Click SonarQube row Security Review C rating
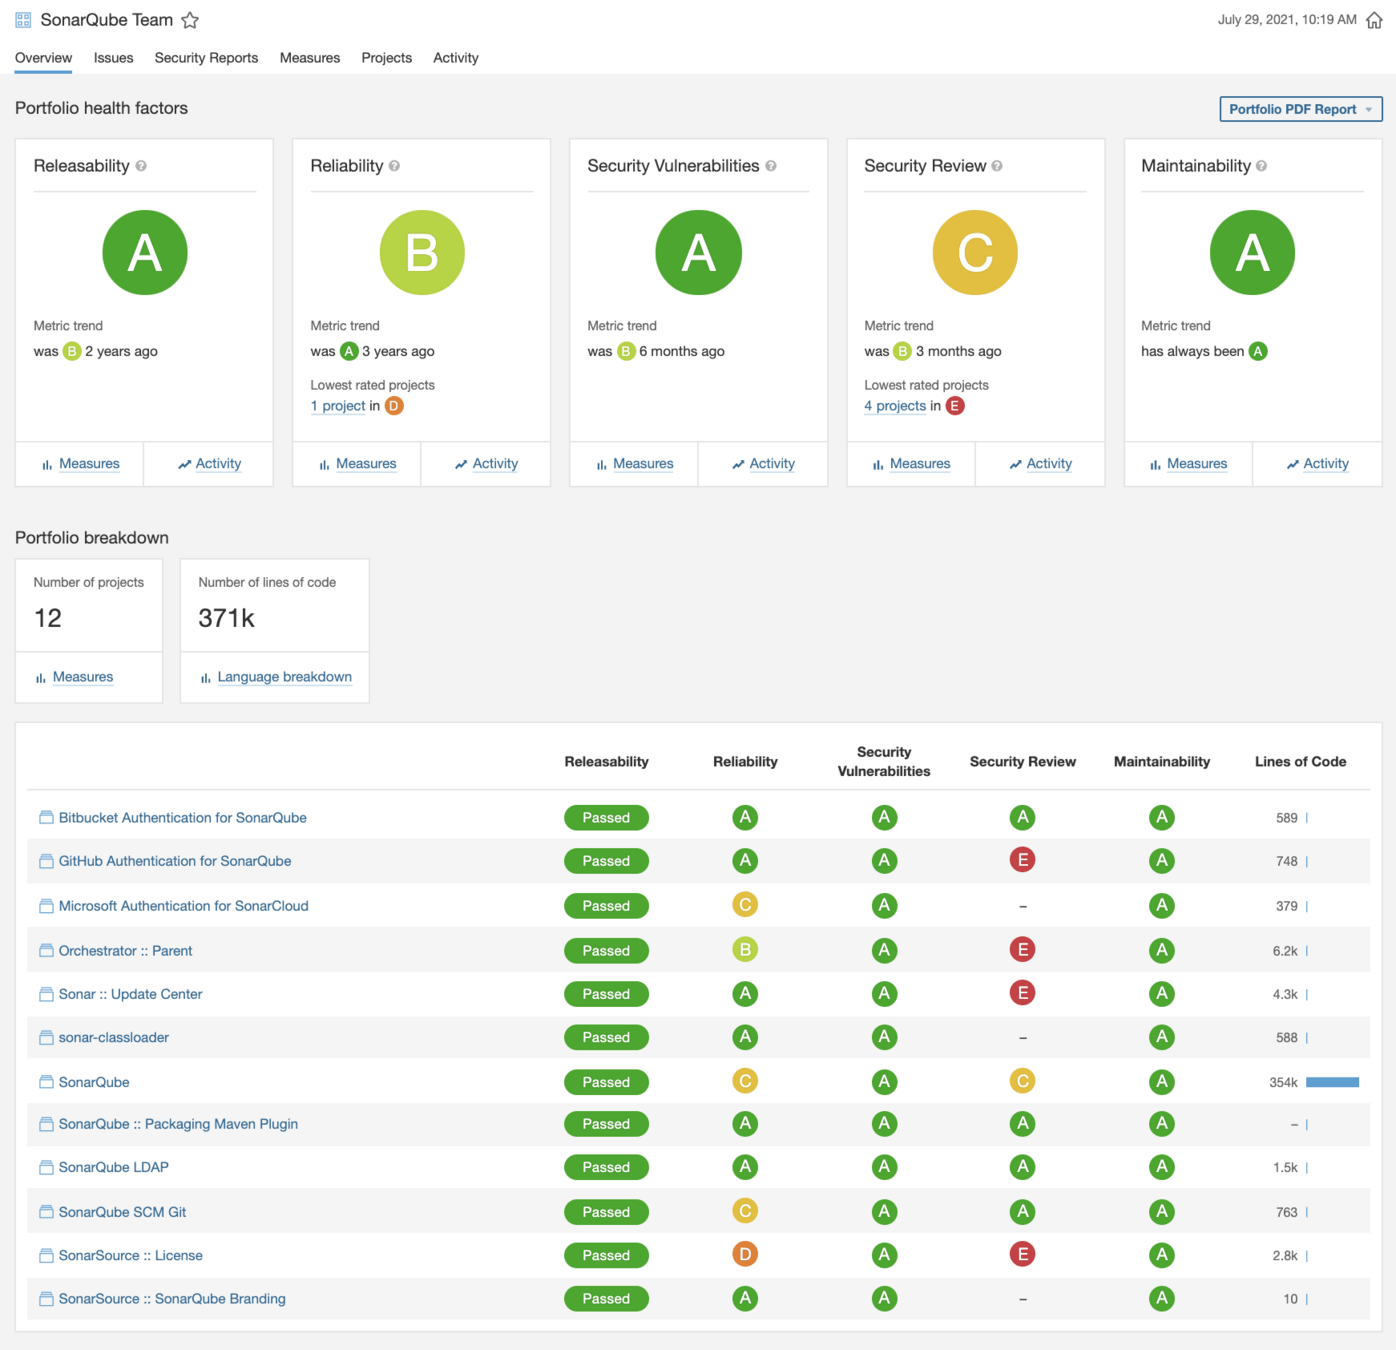The image size is (1396, 1350). 1022,1081
